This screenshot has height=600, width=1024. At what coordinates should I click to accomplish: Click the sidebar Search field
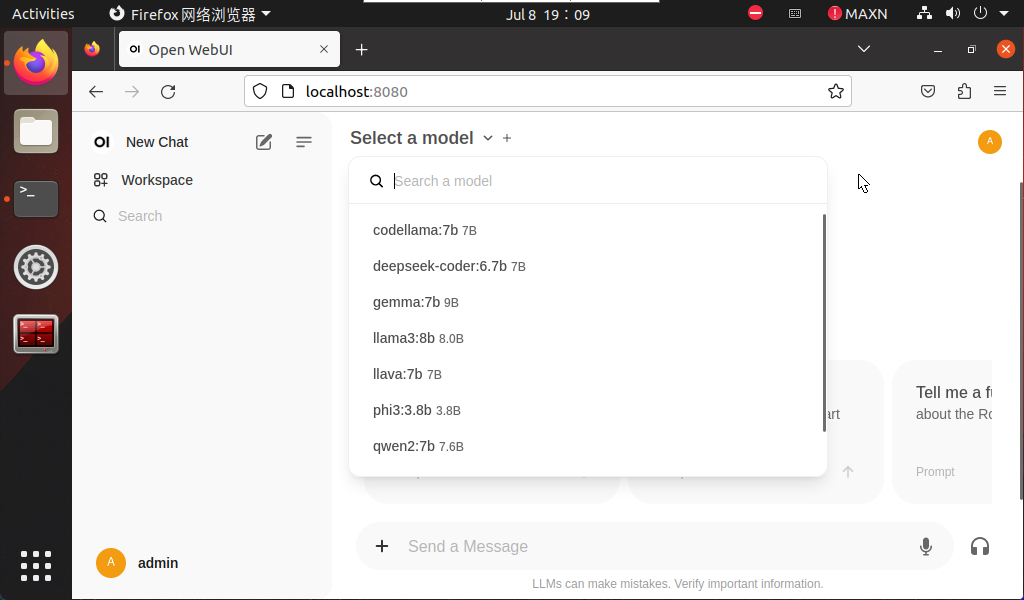[x=140, y=216]
